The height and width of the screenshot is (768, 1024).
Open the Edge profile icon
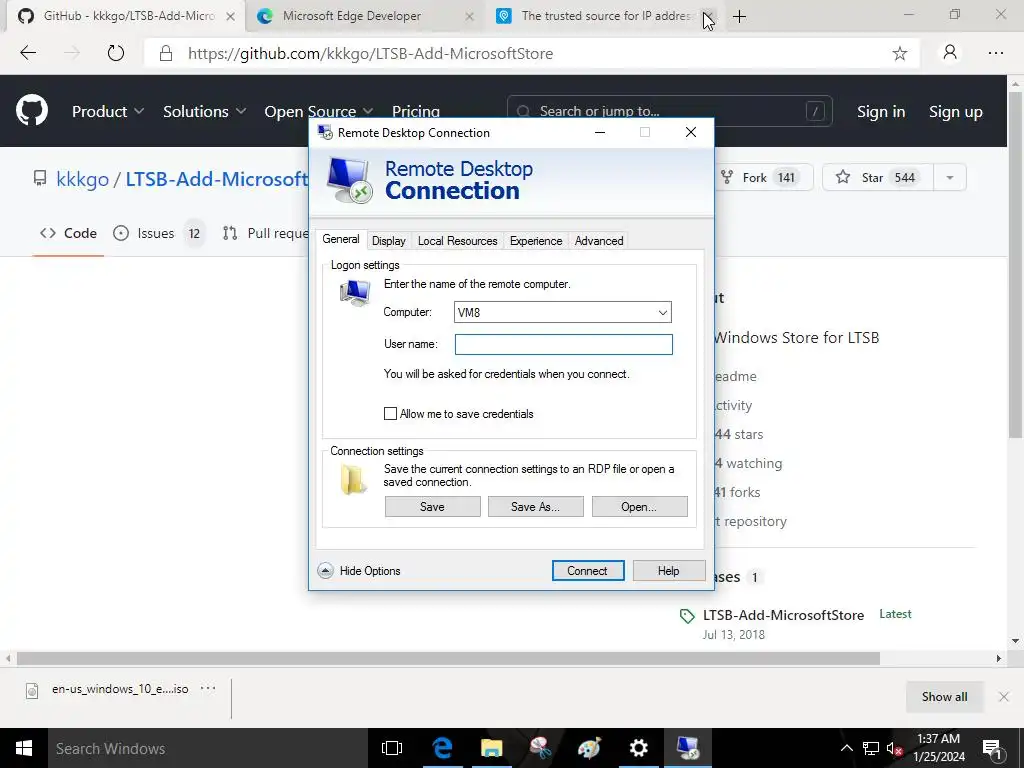950,52
